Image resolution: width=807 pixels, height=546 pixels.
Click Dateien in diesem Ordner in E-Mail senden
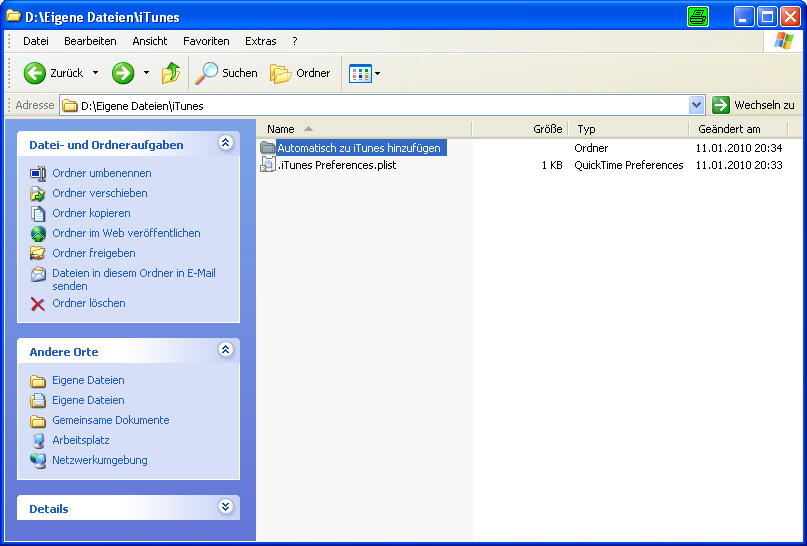coord(134,279)
